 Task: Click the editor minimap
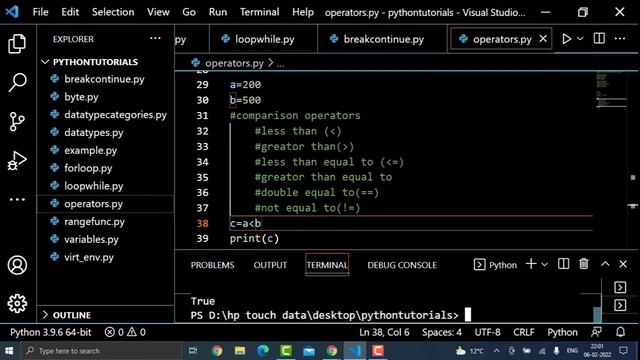(610, 91)
